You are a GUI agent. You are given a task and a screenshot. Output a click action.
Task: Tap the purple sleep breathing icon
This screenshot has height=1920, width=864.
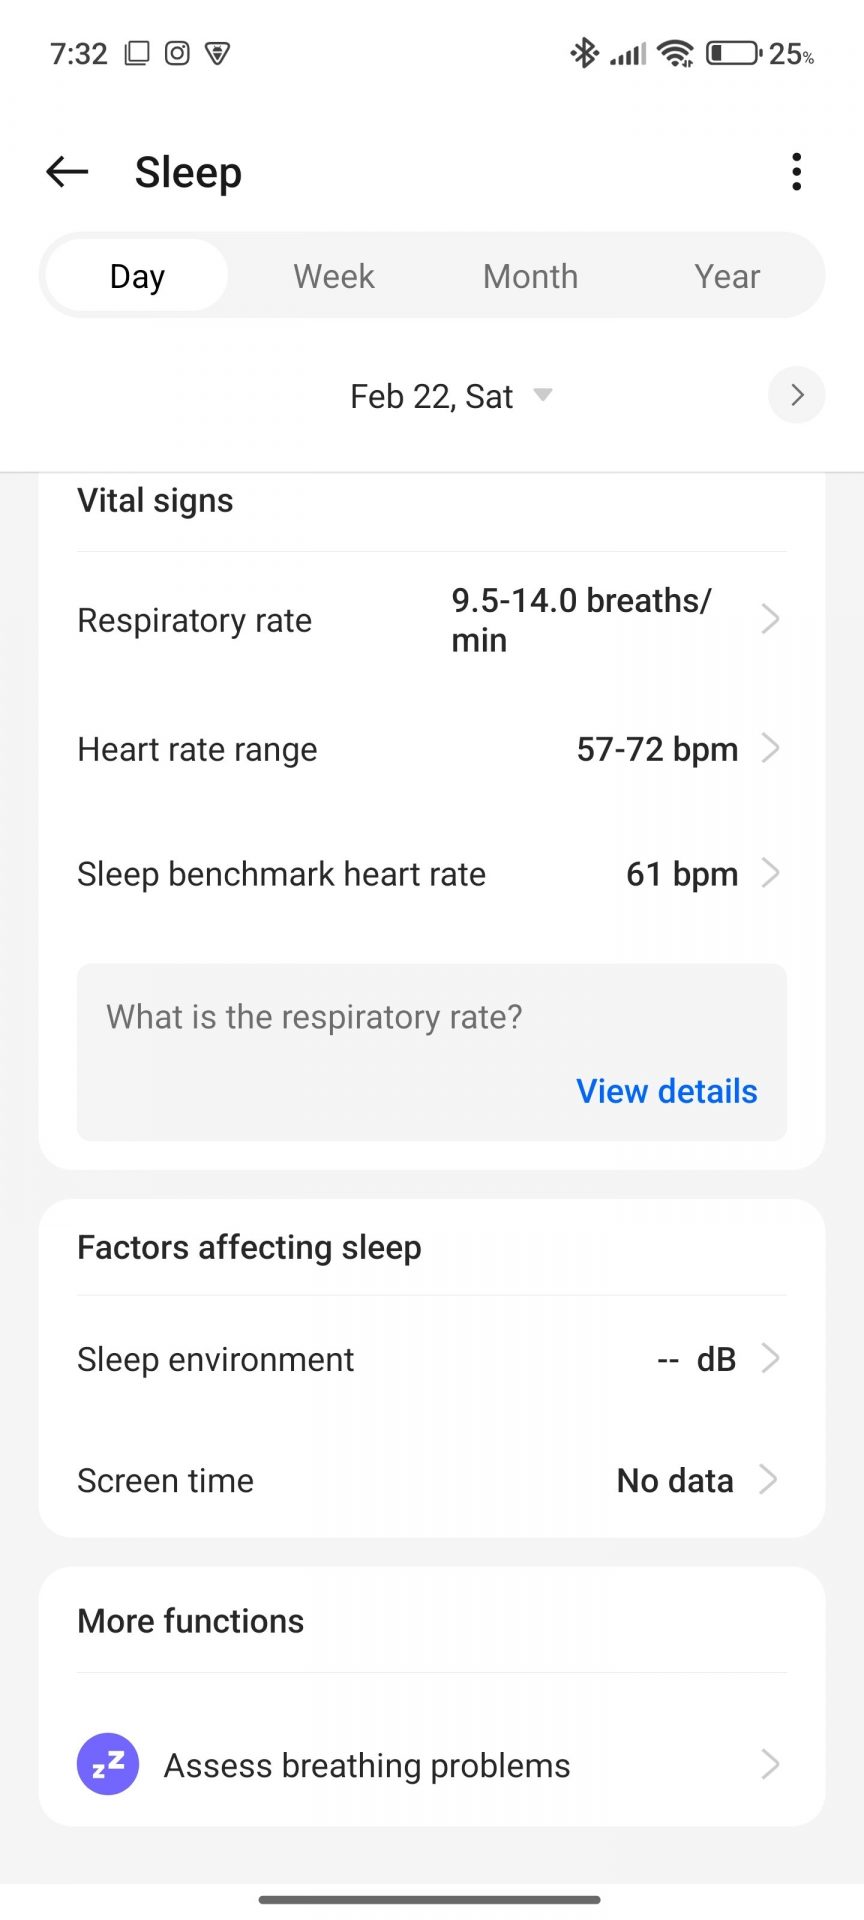point(108,1764)
